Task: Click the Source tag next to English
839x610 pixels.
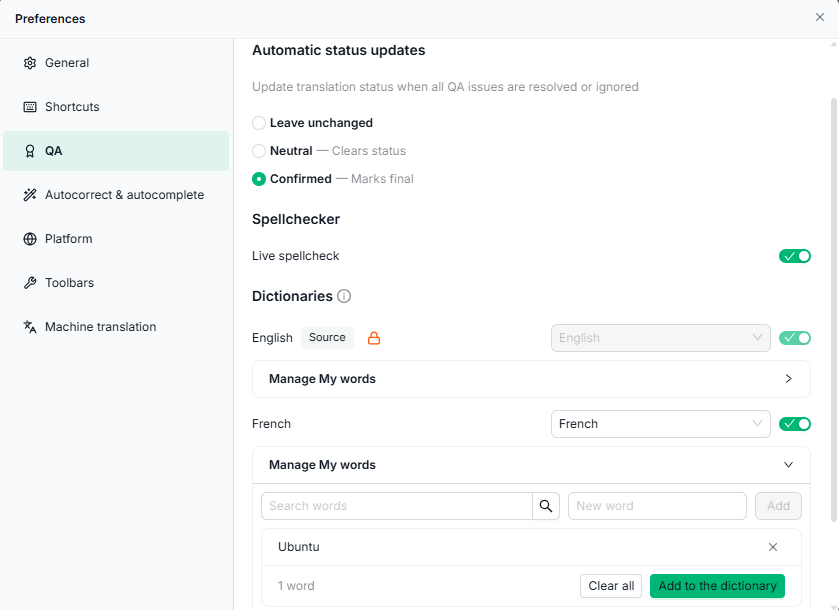Action: pyautogui.click(x=327, y=338)
